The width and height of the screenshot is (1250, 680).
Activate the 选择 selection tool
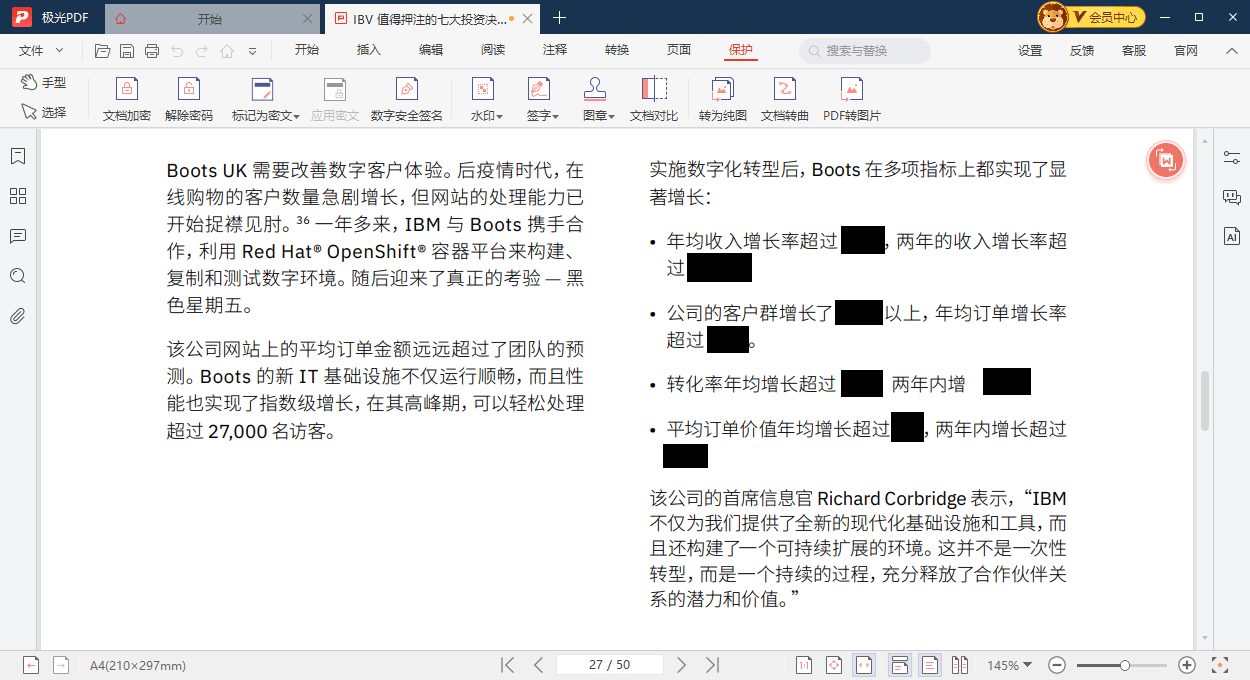(44, 112)
